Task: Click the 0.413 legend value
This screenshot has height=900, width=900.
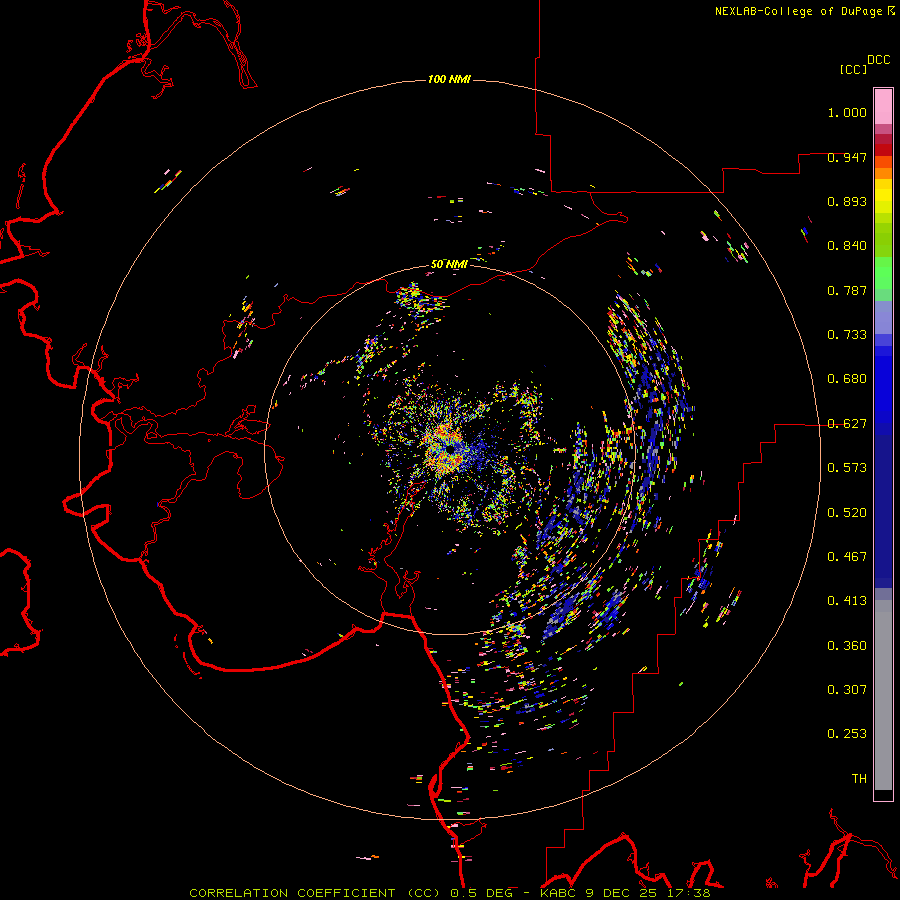Action: [847, 601]
